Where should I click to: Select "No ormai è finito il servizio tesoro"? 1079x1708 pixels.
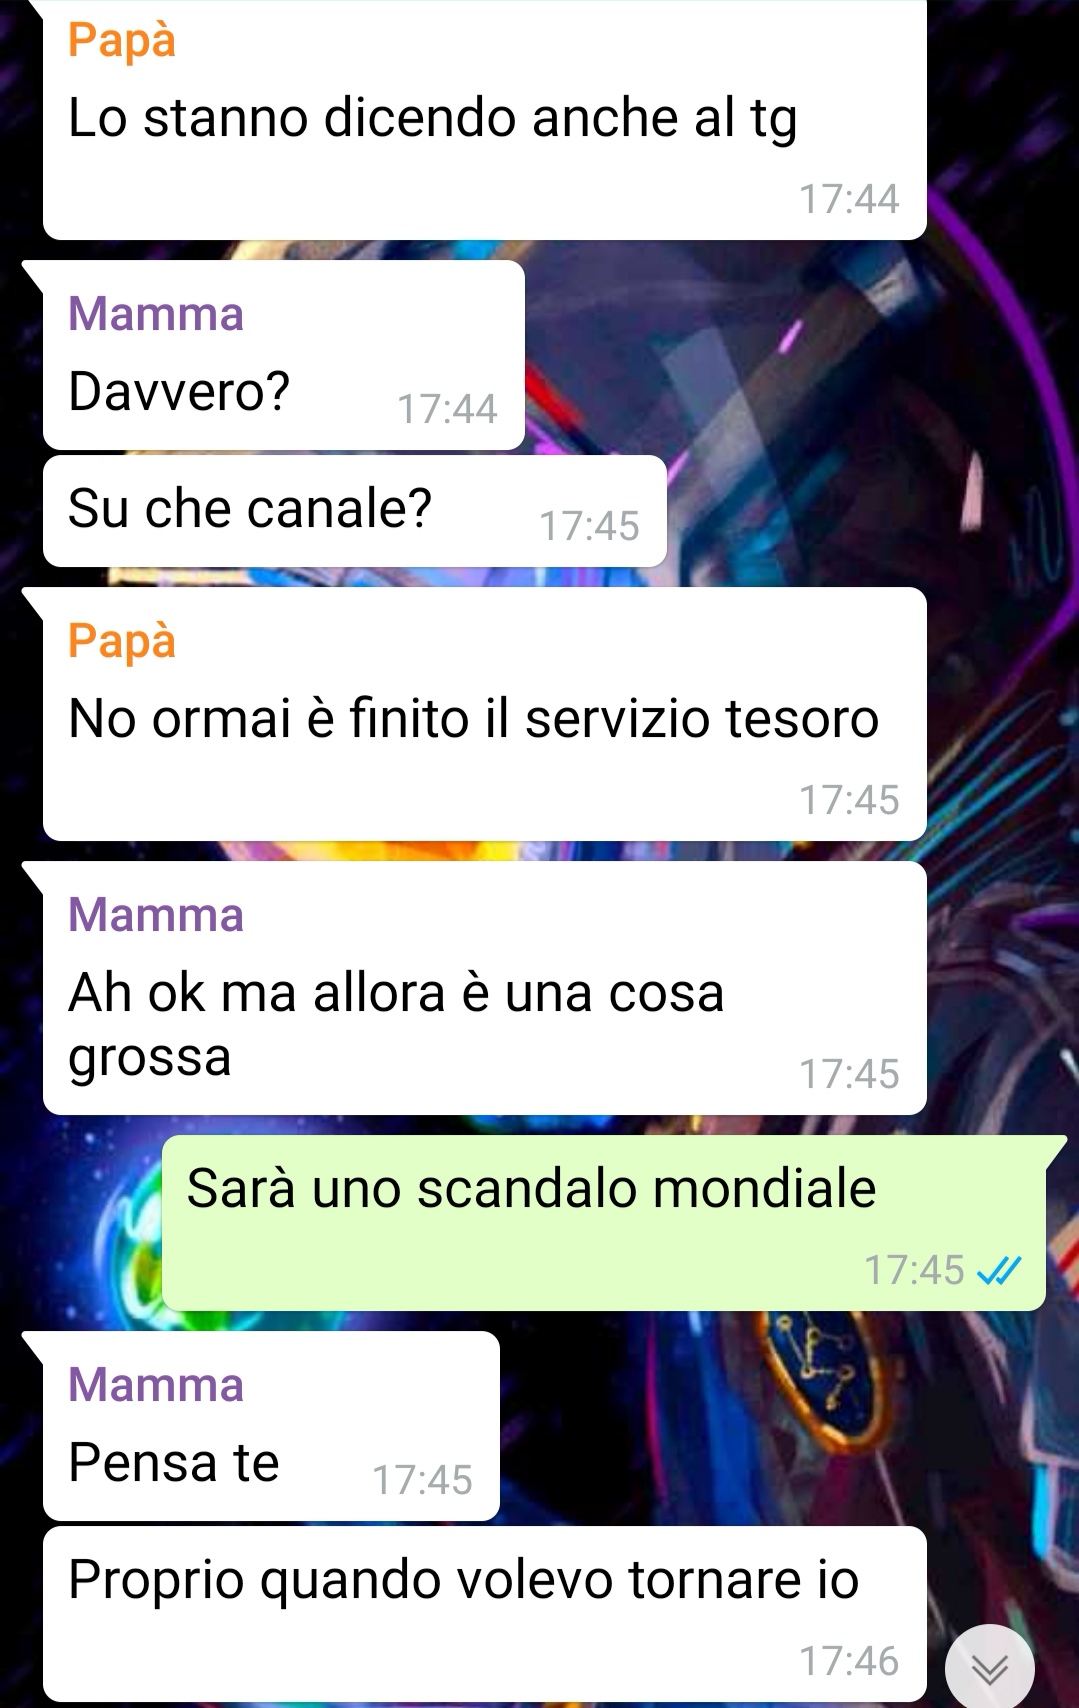484,714
